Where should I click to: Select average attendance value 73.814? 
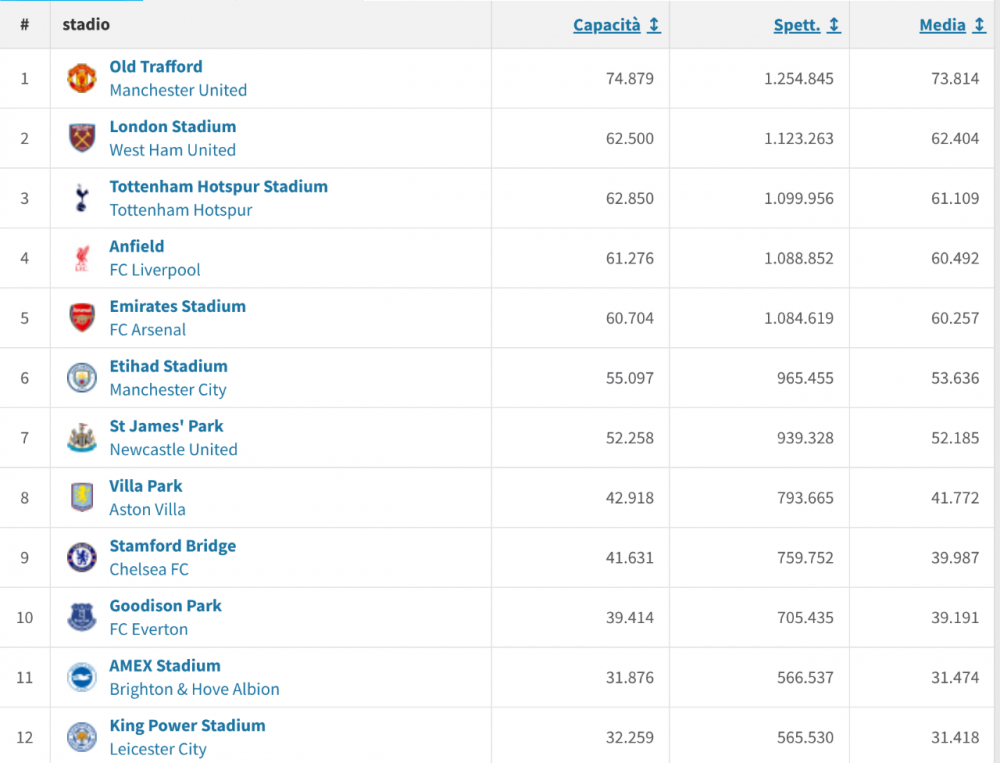(955, 78)
